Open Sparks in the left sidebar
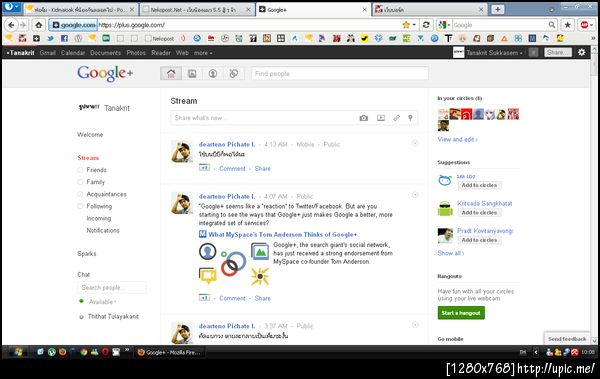This screenshot has width=600, height=379. point(87,253)
